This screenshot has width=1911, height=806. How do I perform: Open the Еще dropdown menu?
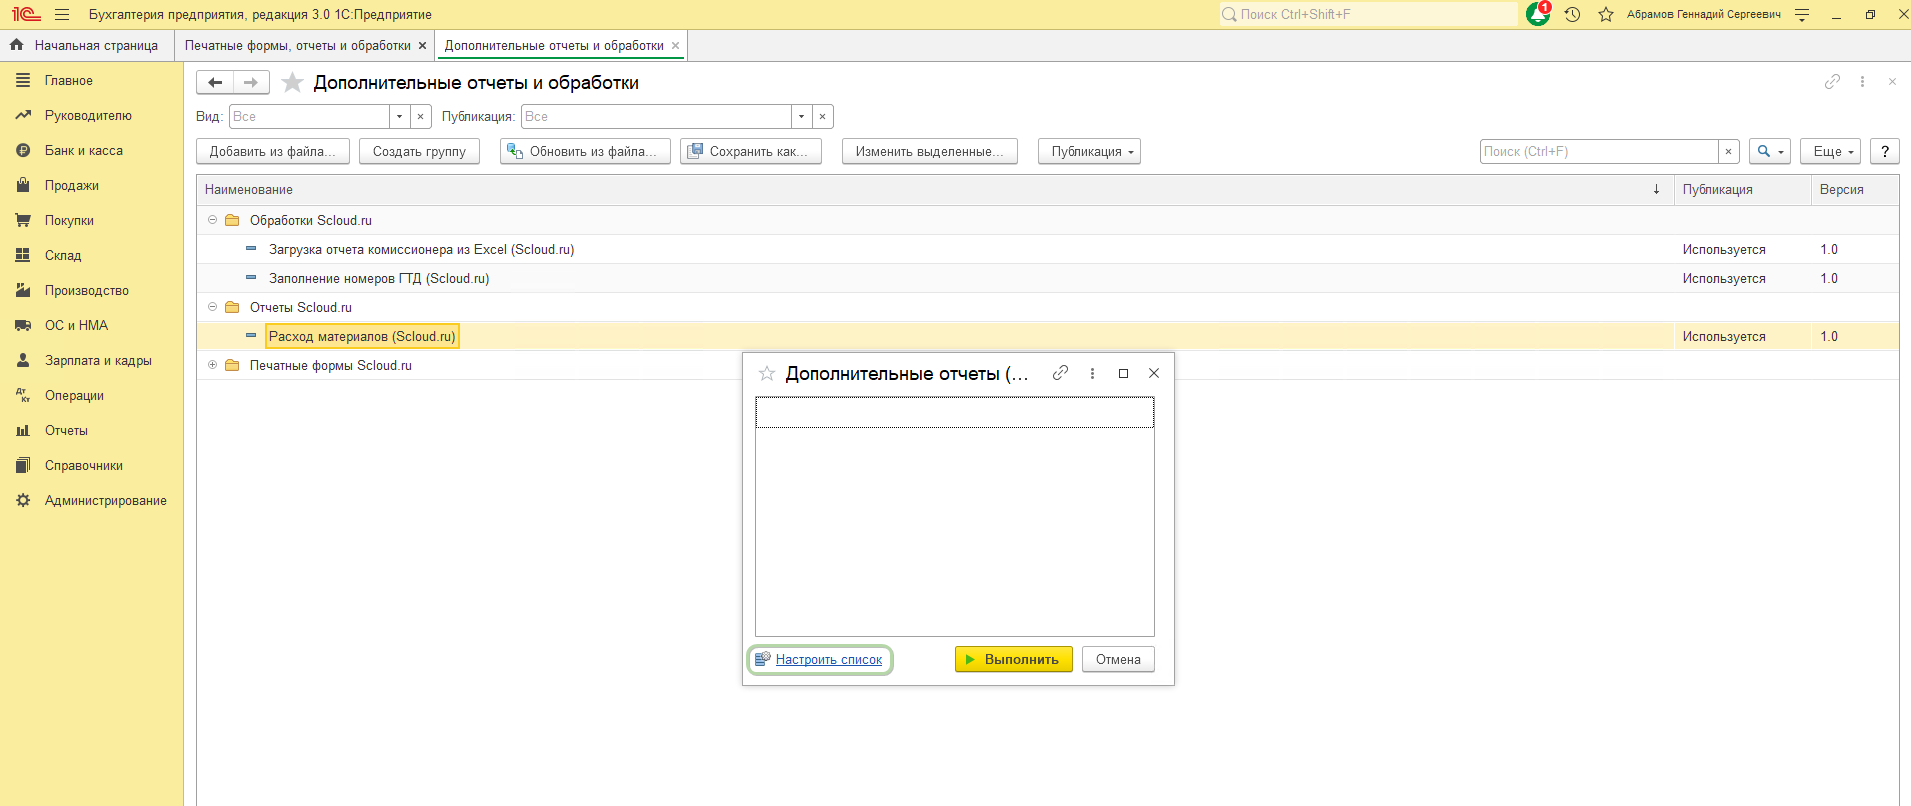1830,151
